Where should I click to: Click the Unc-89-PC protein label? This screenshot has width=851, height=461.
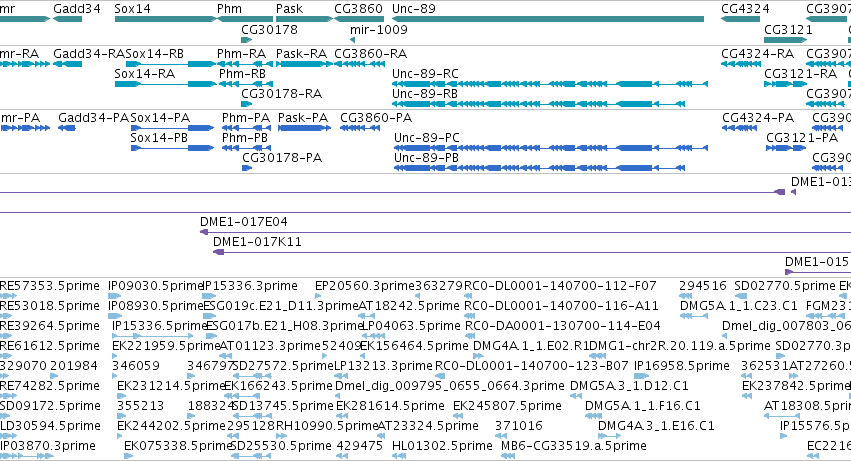[x=427, y=137]
